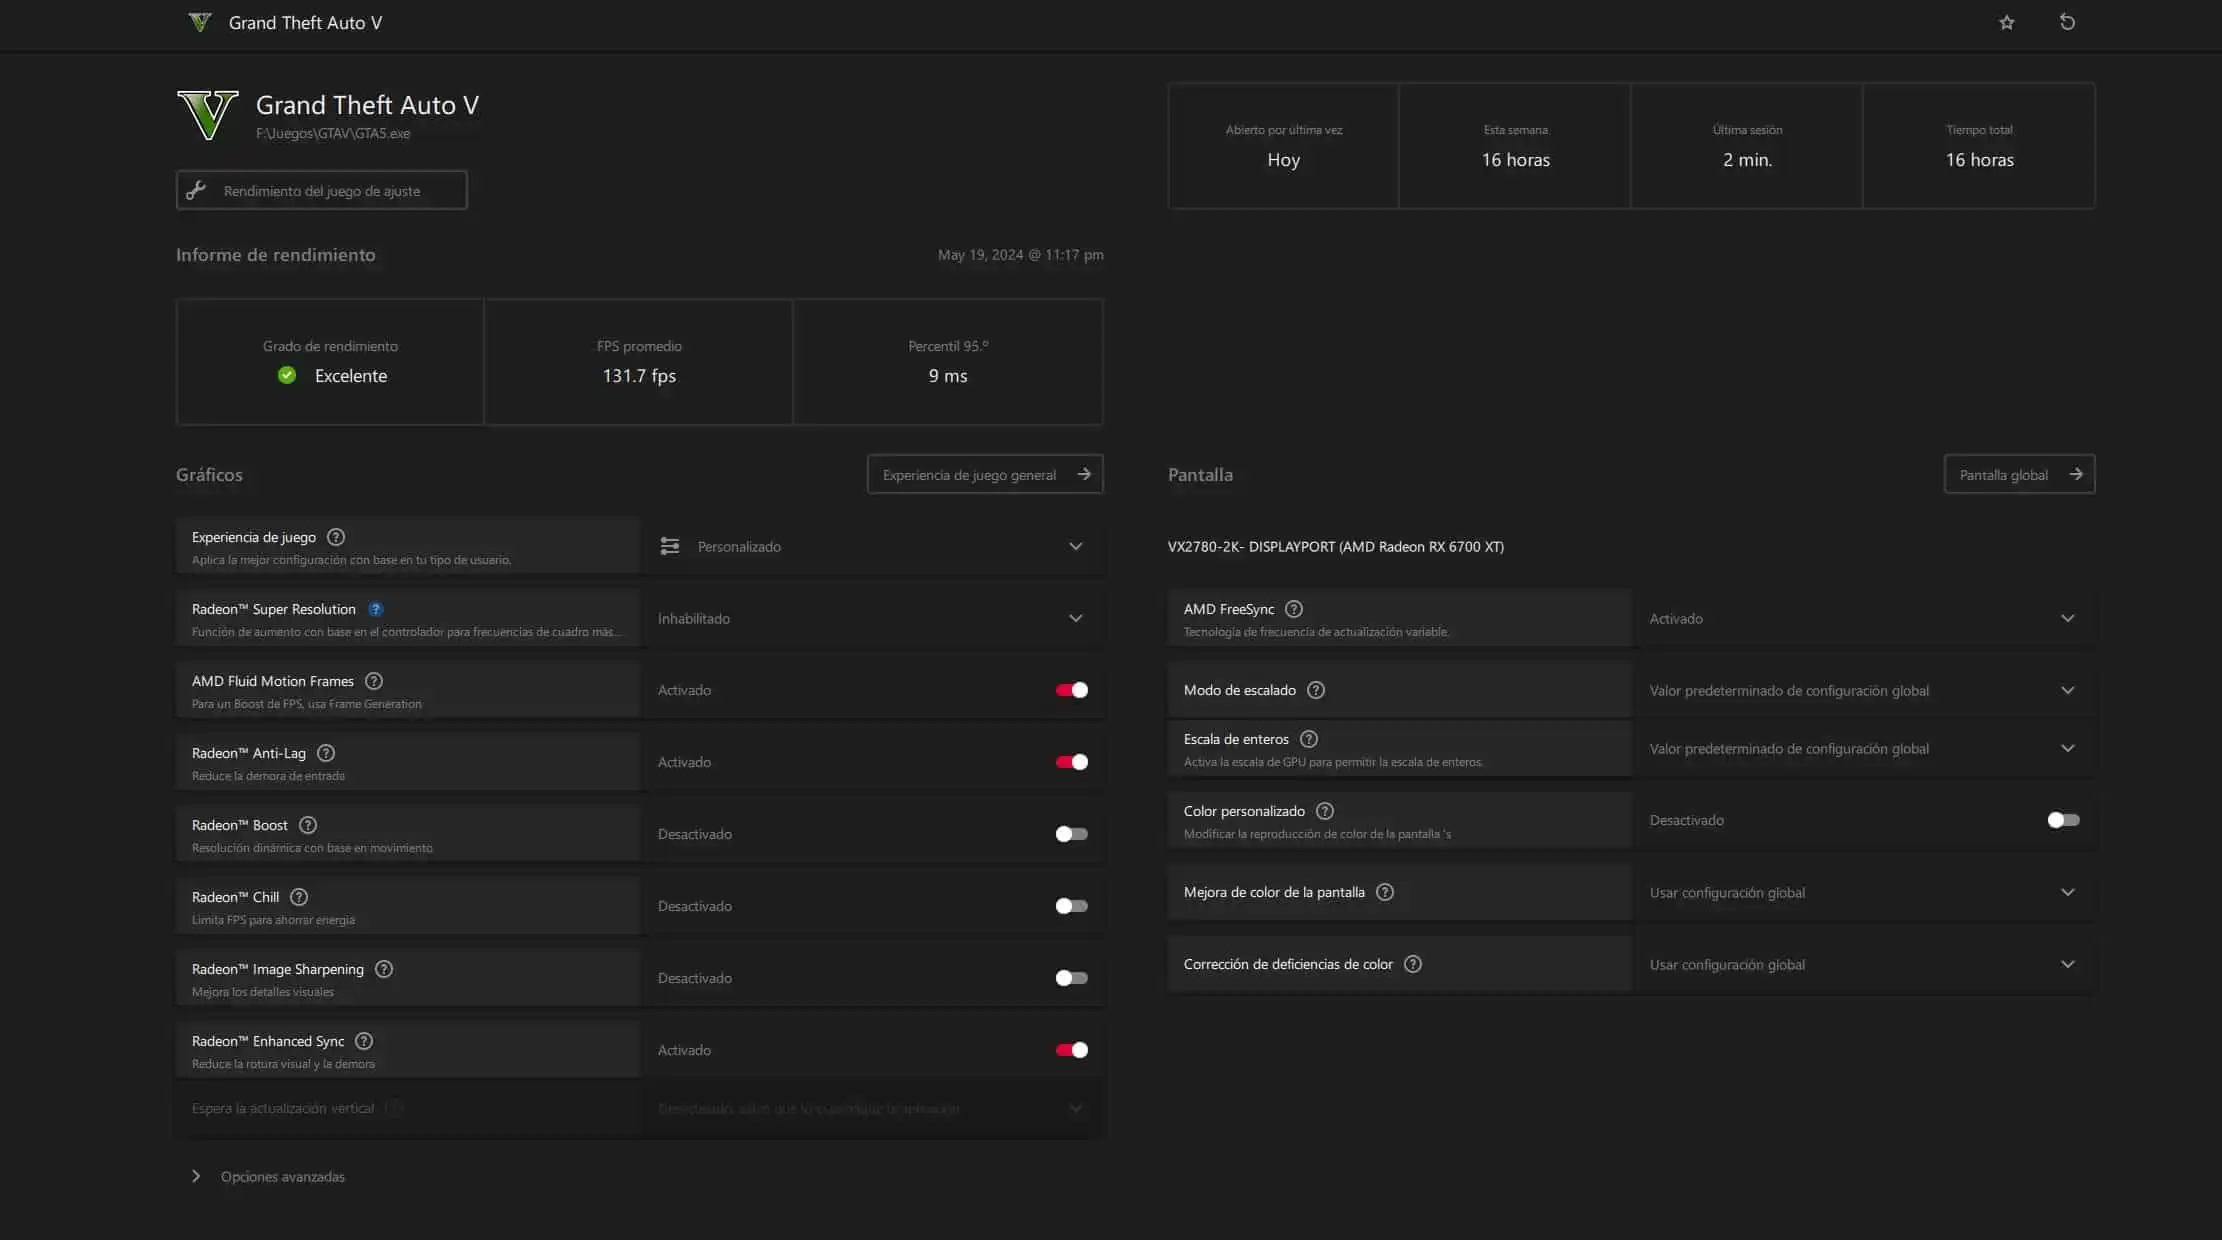The height and width of the screenshot is (1240, 2222).
Task: Turn on Radeon Image Sharpening switch
Action: coord(1071,978)
